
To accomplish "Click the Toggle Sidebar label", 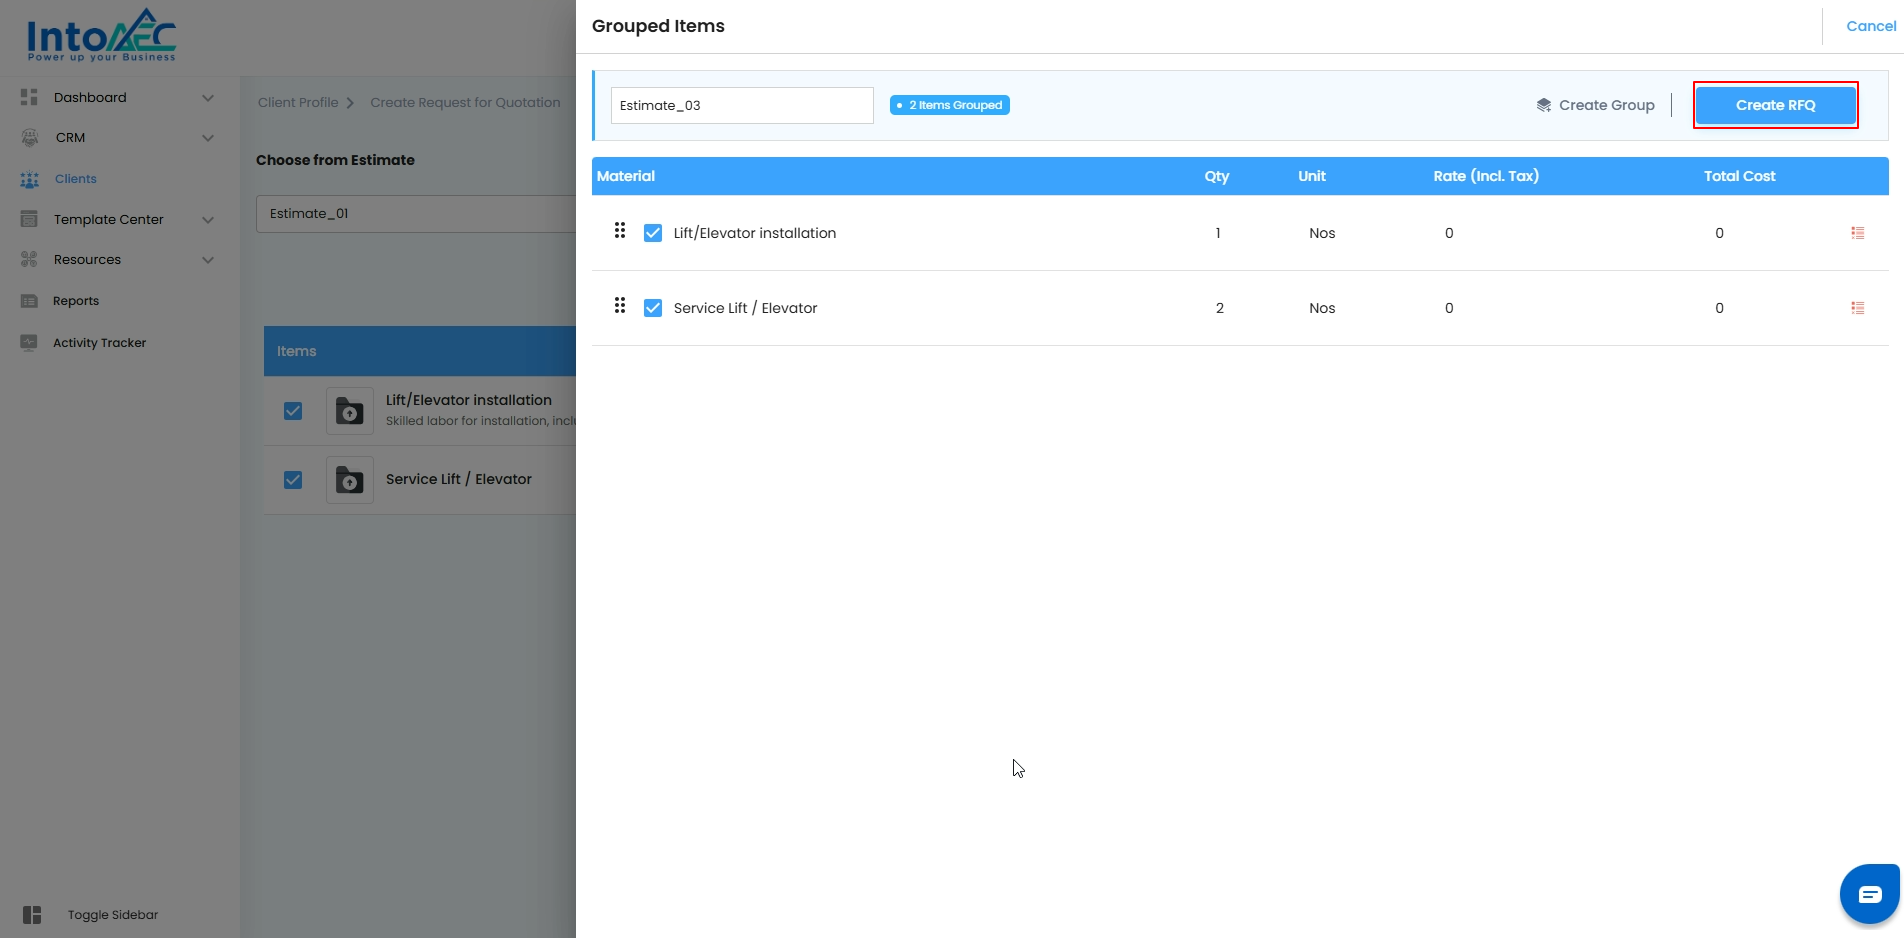I will 113,915.
